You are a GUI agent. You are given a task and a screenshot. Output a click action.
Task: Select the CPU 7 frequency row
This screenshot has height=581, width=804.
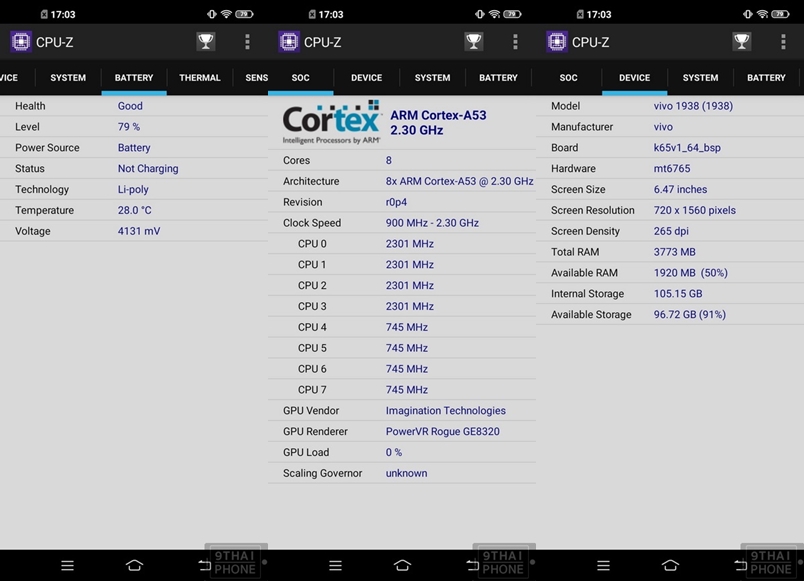(x=402, y=390)
